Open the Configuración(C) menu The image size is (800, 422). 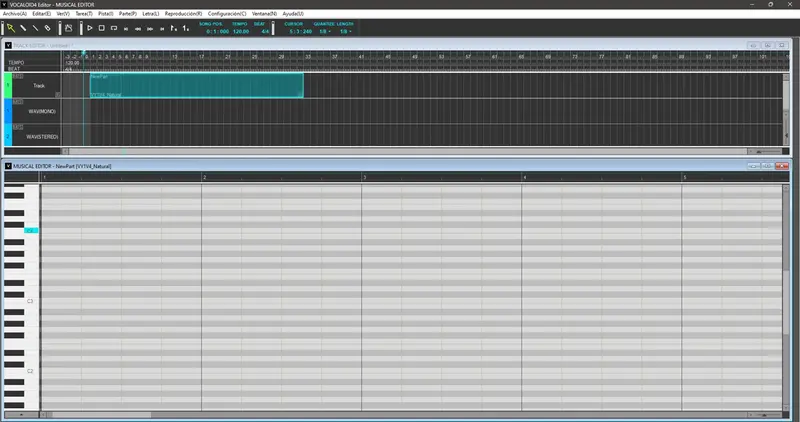227,13
